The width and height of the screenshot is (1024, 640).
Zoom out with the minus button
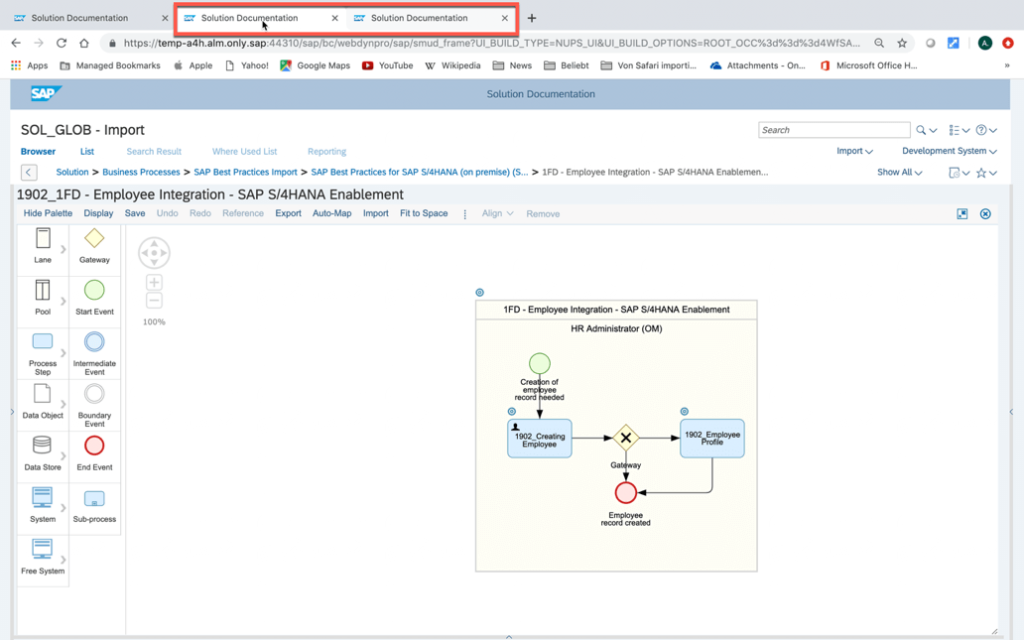tap(154, 300)
